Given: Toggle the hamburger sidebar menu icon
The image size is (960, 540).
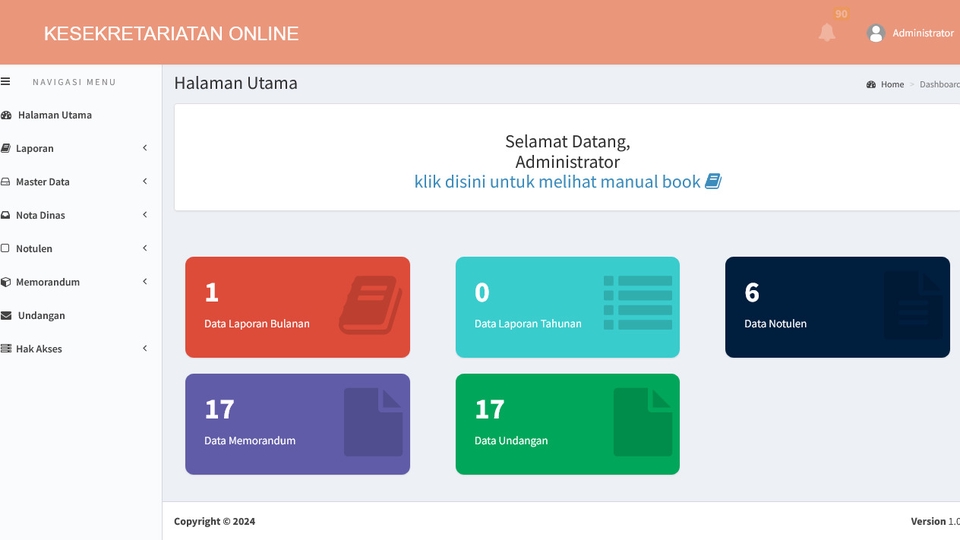Looking at the screenshot, I should 6,81.
